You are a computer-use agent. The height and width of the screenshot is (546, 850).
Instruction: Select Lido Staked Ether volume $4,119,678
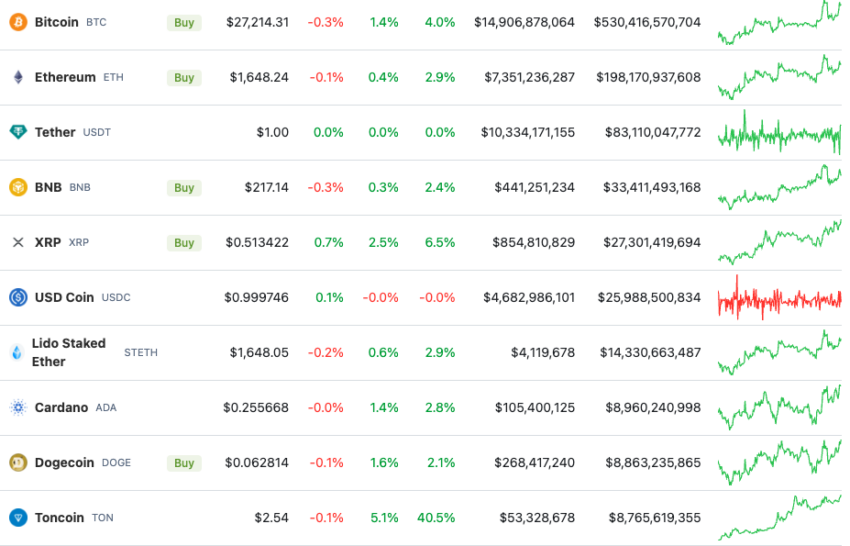(x=543, y=352)
